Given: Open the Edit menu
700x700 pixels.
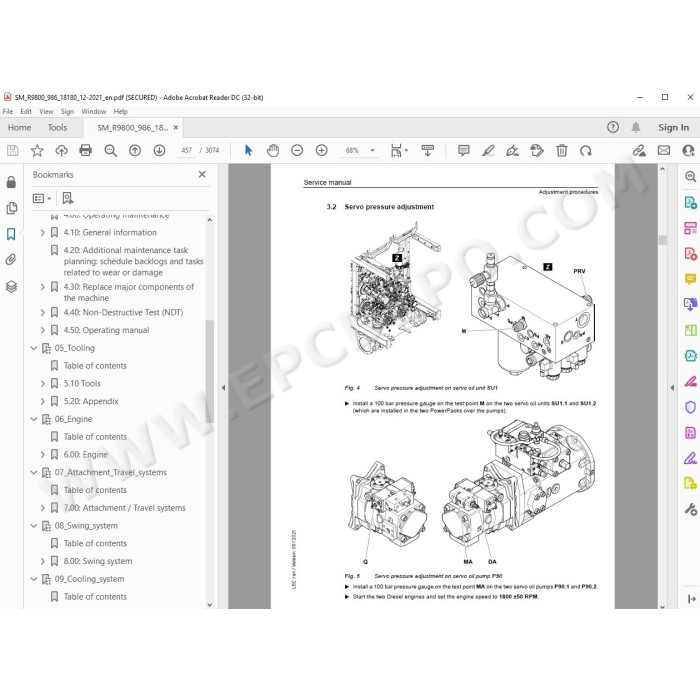Looking at the screenshot, I should point(26,112).
